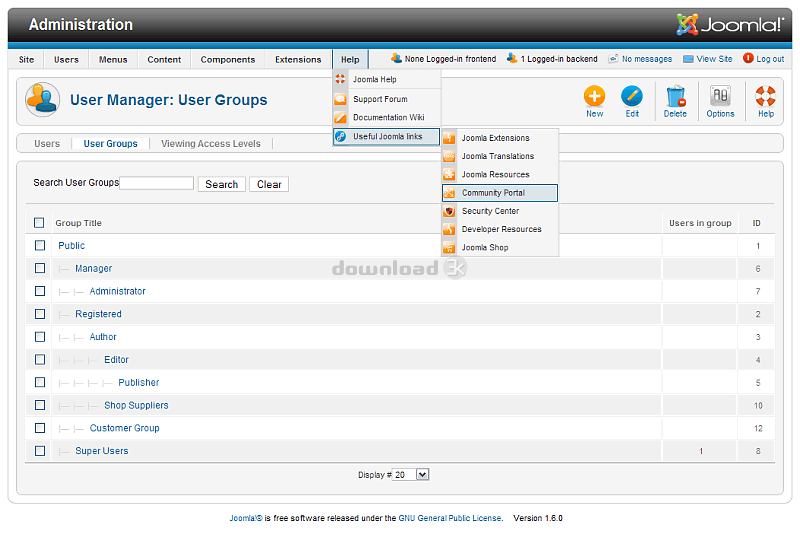
Task: Click the Community Portal submenu icon
Action: (449, 193)
